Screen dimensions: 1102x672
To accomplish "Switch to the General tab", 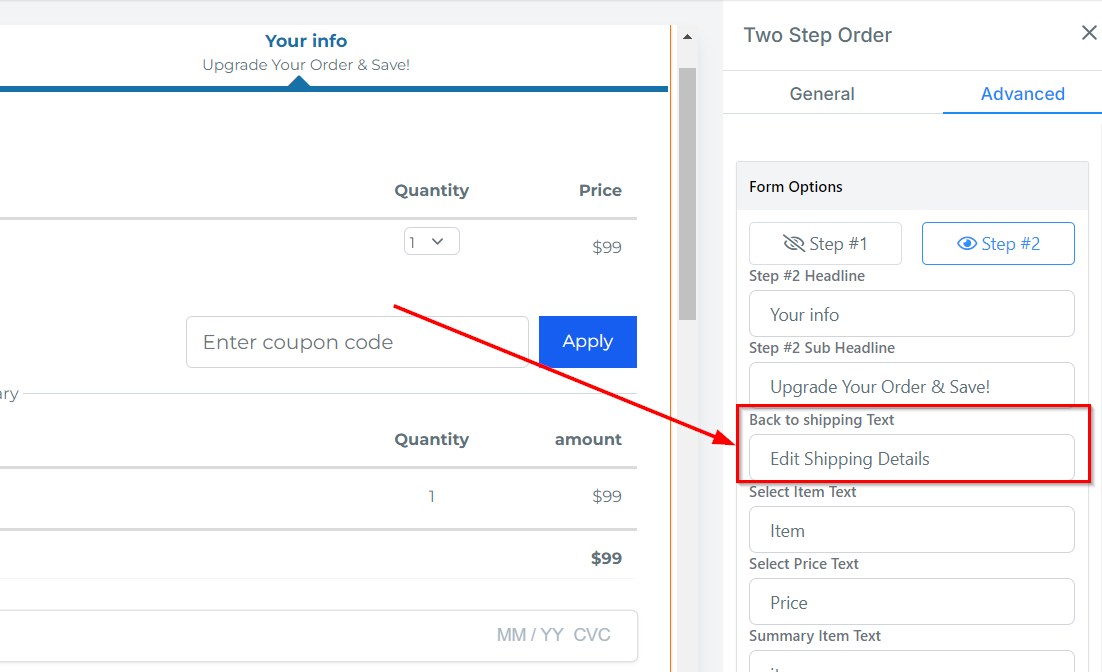I will (822, 94).
